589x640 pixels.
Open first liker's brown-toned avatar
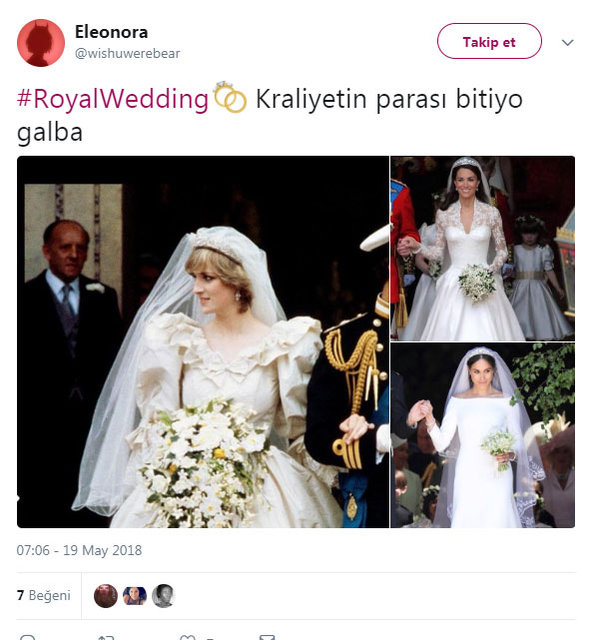click(x=106, y=596)
